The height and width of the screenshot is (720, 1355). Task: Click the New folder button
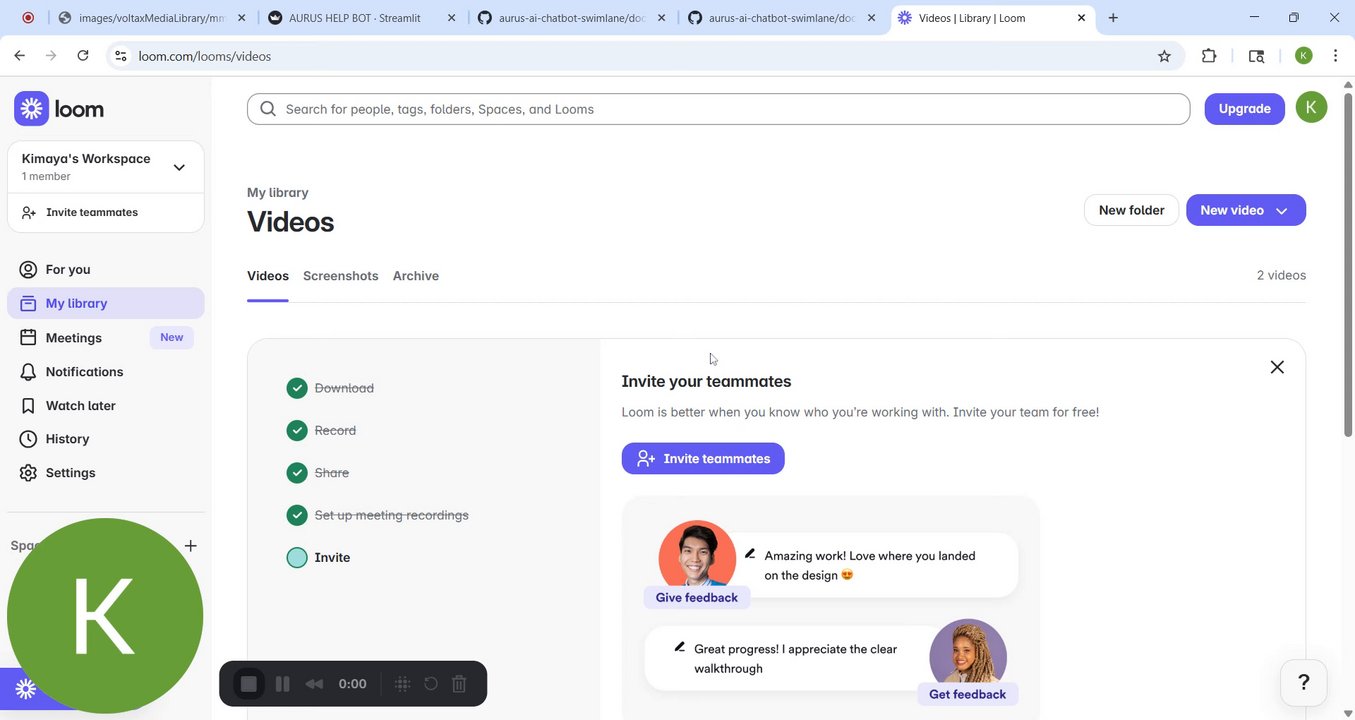point(1131,210)
